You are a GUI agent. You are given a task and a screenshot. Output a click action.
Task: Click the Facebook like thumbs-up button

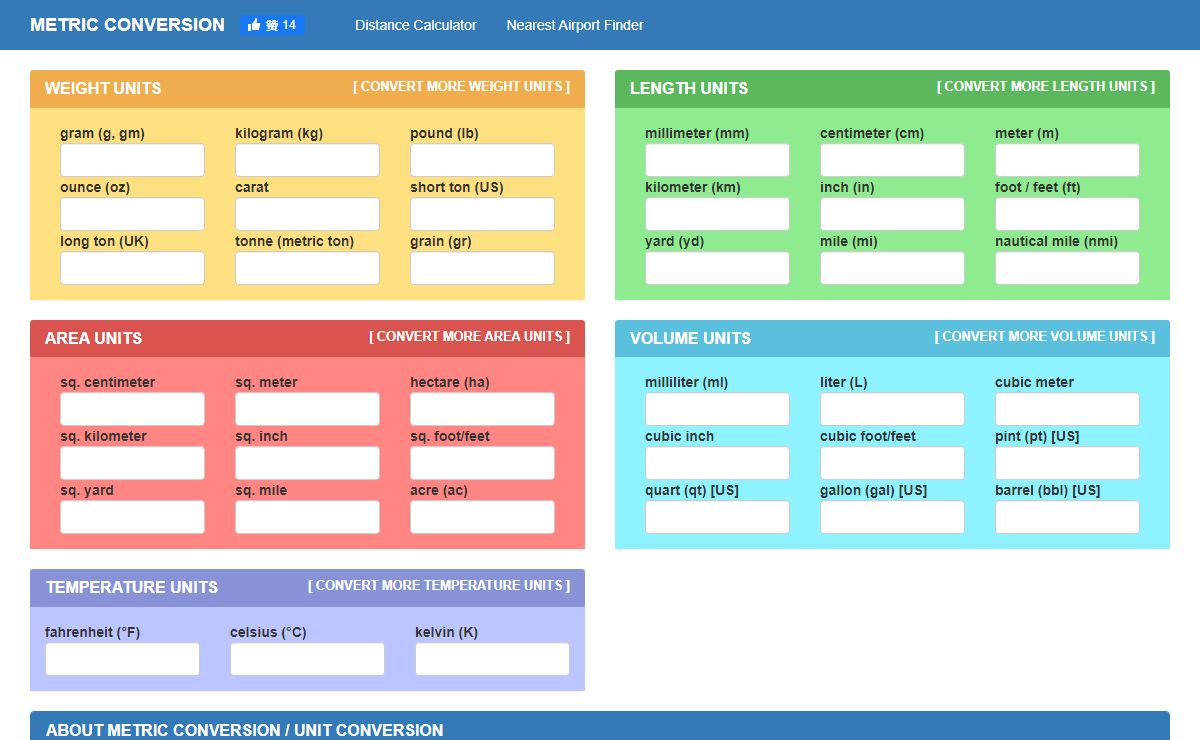pos(272,25)
